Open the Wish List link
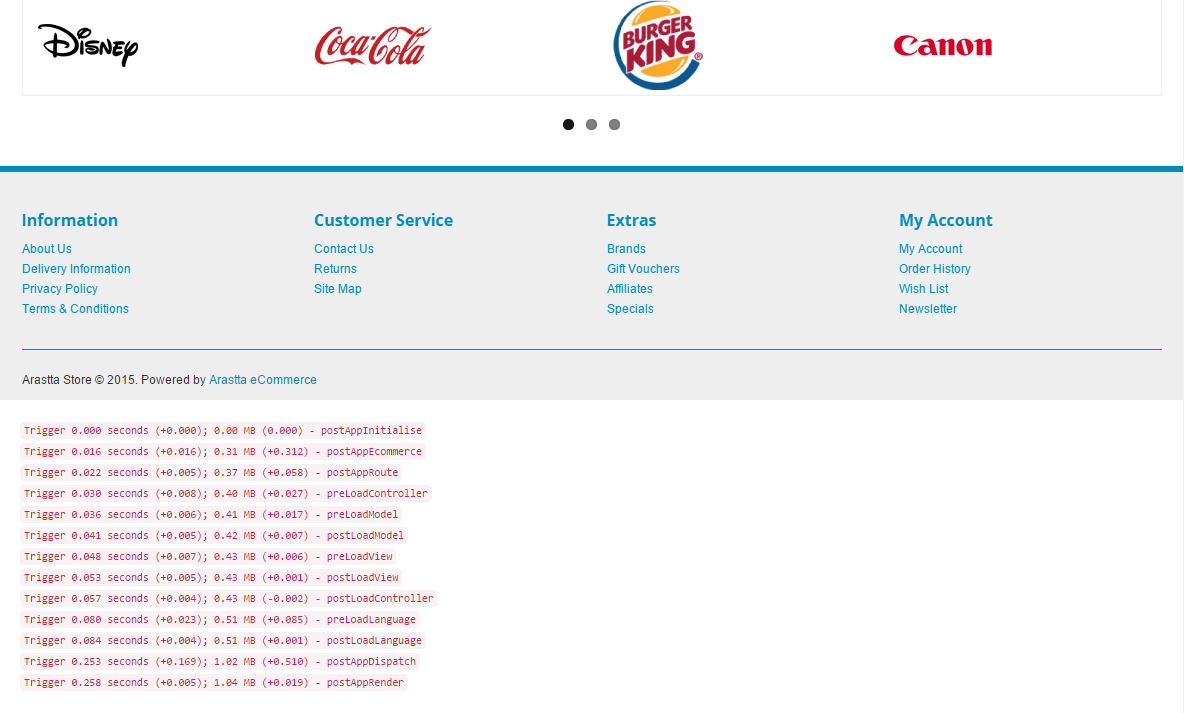Screen dimensions: 1184x713 pos(923,289)
